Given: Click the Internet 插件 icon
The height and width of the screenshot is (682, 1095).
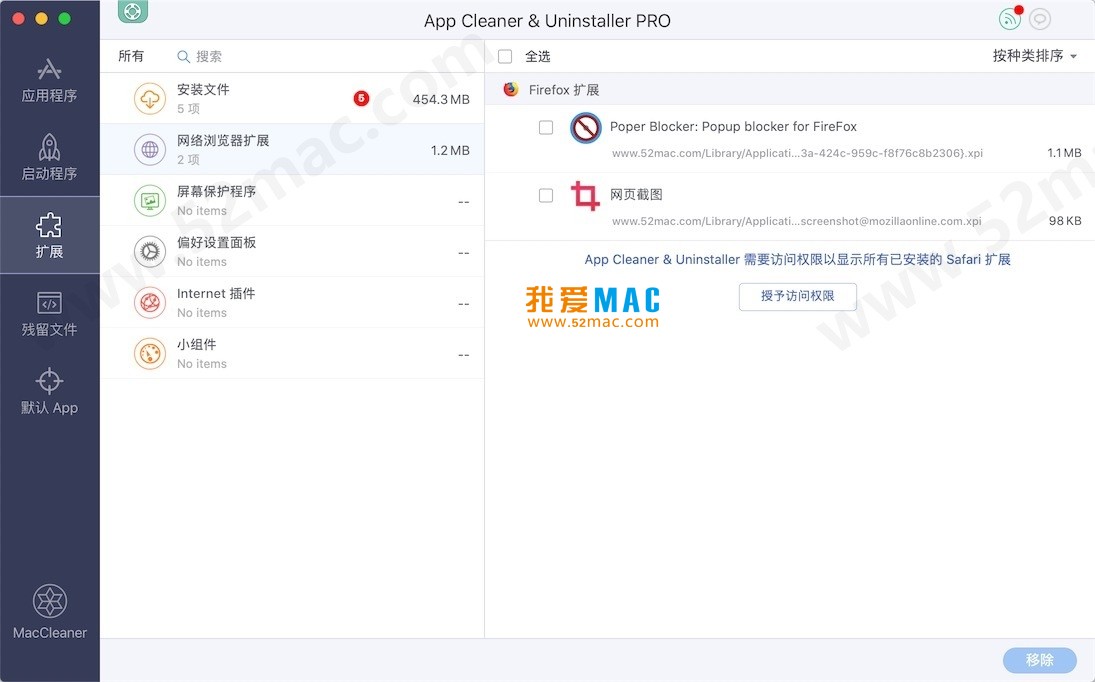Looking at the screenshot, I should pos(149,303).
